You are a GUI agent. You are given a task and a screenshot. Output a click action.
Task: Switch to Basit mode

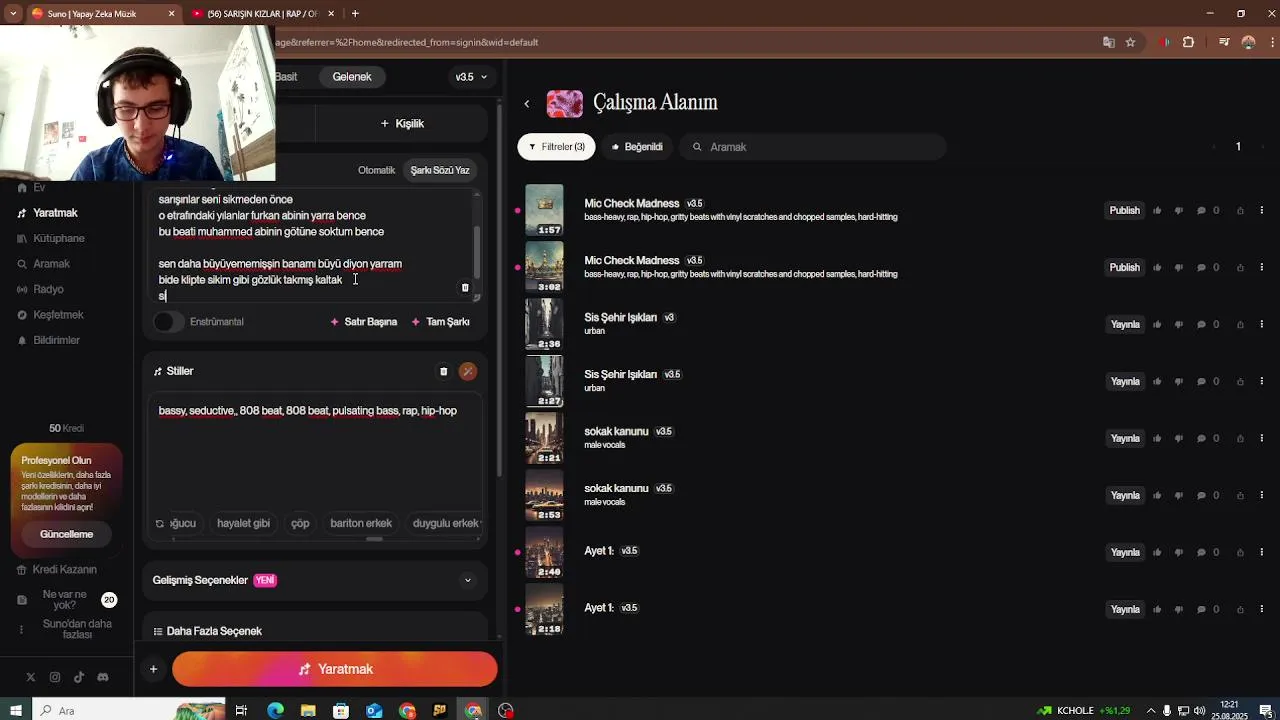pyautogui.click(x=286, y=77)
